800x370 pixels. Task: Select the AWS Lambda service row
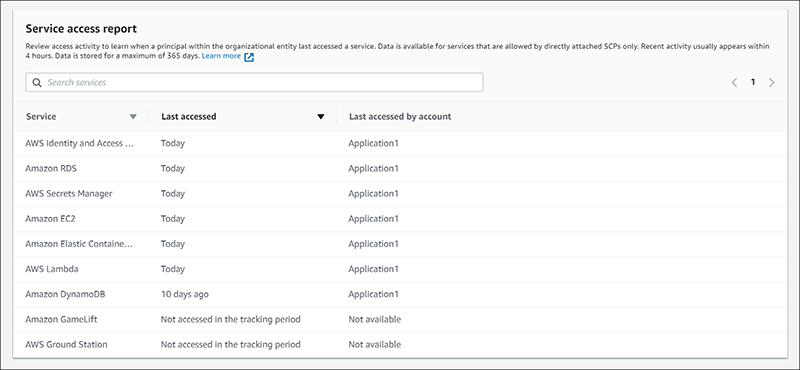click(x=399, y=269)
